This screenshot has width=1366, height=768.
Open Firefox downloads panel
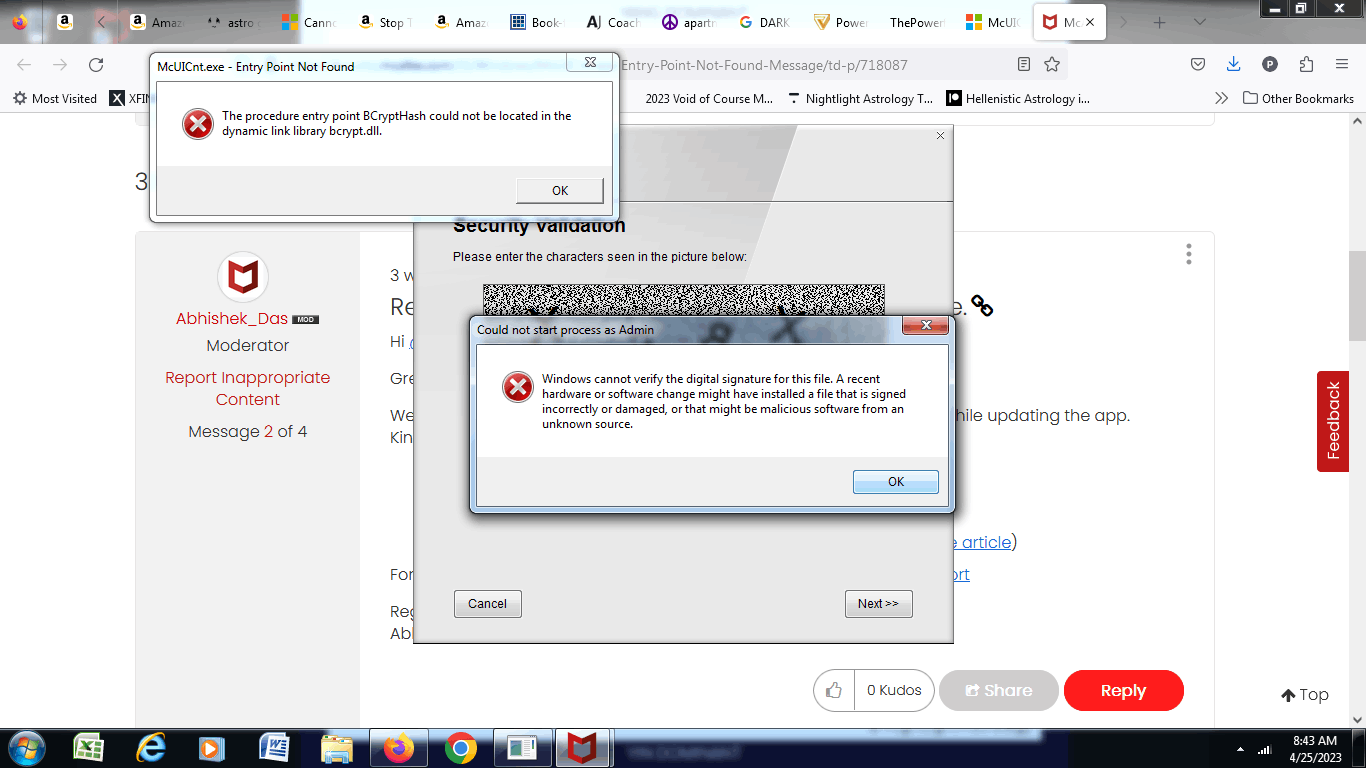click(x=1234, y=64)
